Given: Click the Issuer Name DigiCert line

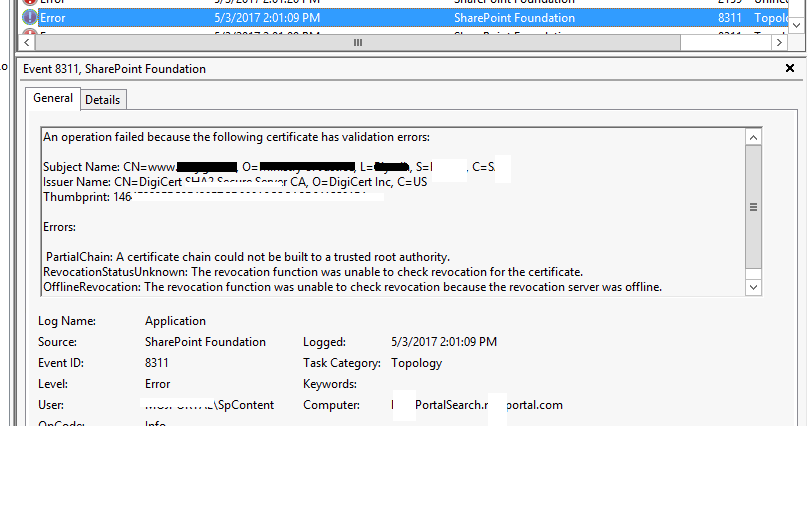Looking at the screenshot, I should [x=235, y=182].
